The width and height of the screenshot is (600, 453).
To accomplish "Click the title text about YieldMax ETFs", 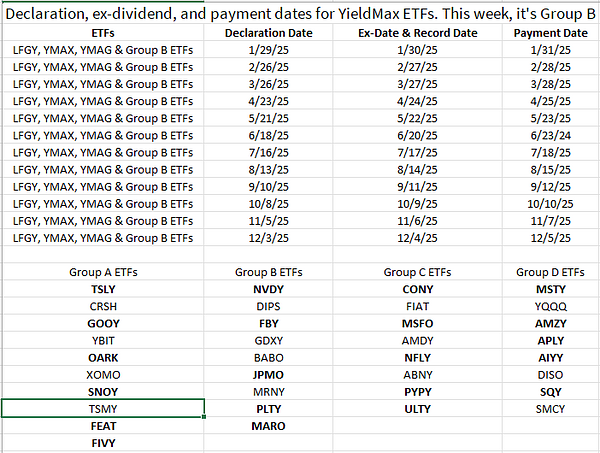I will pyautogui.click(x=299, y=12).
